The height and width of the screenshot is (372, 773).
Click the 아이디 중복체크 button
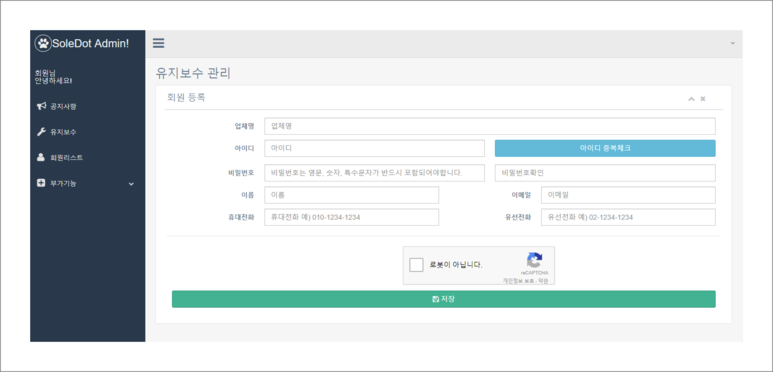click(605, 148)
